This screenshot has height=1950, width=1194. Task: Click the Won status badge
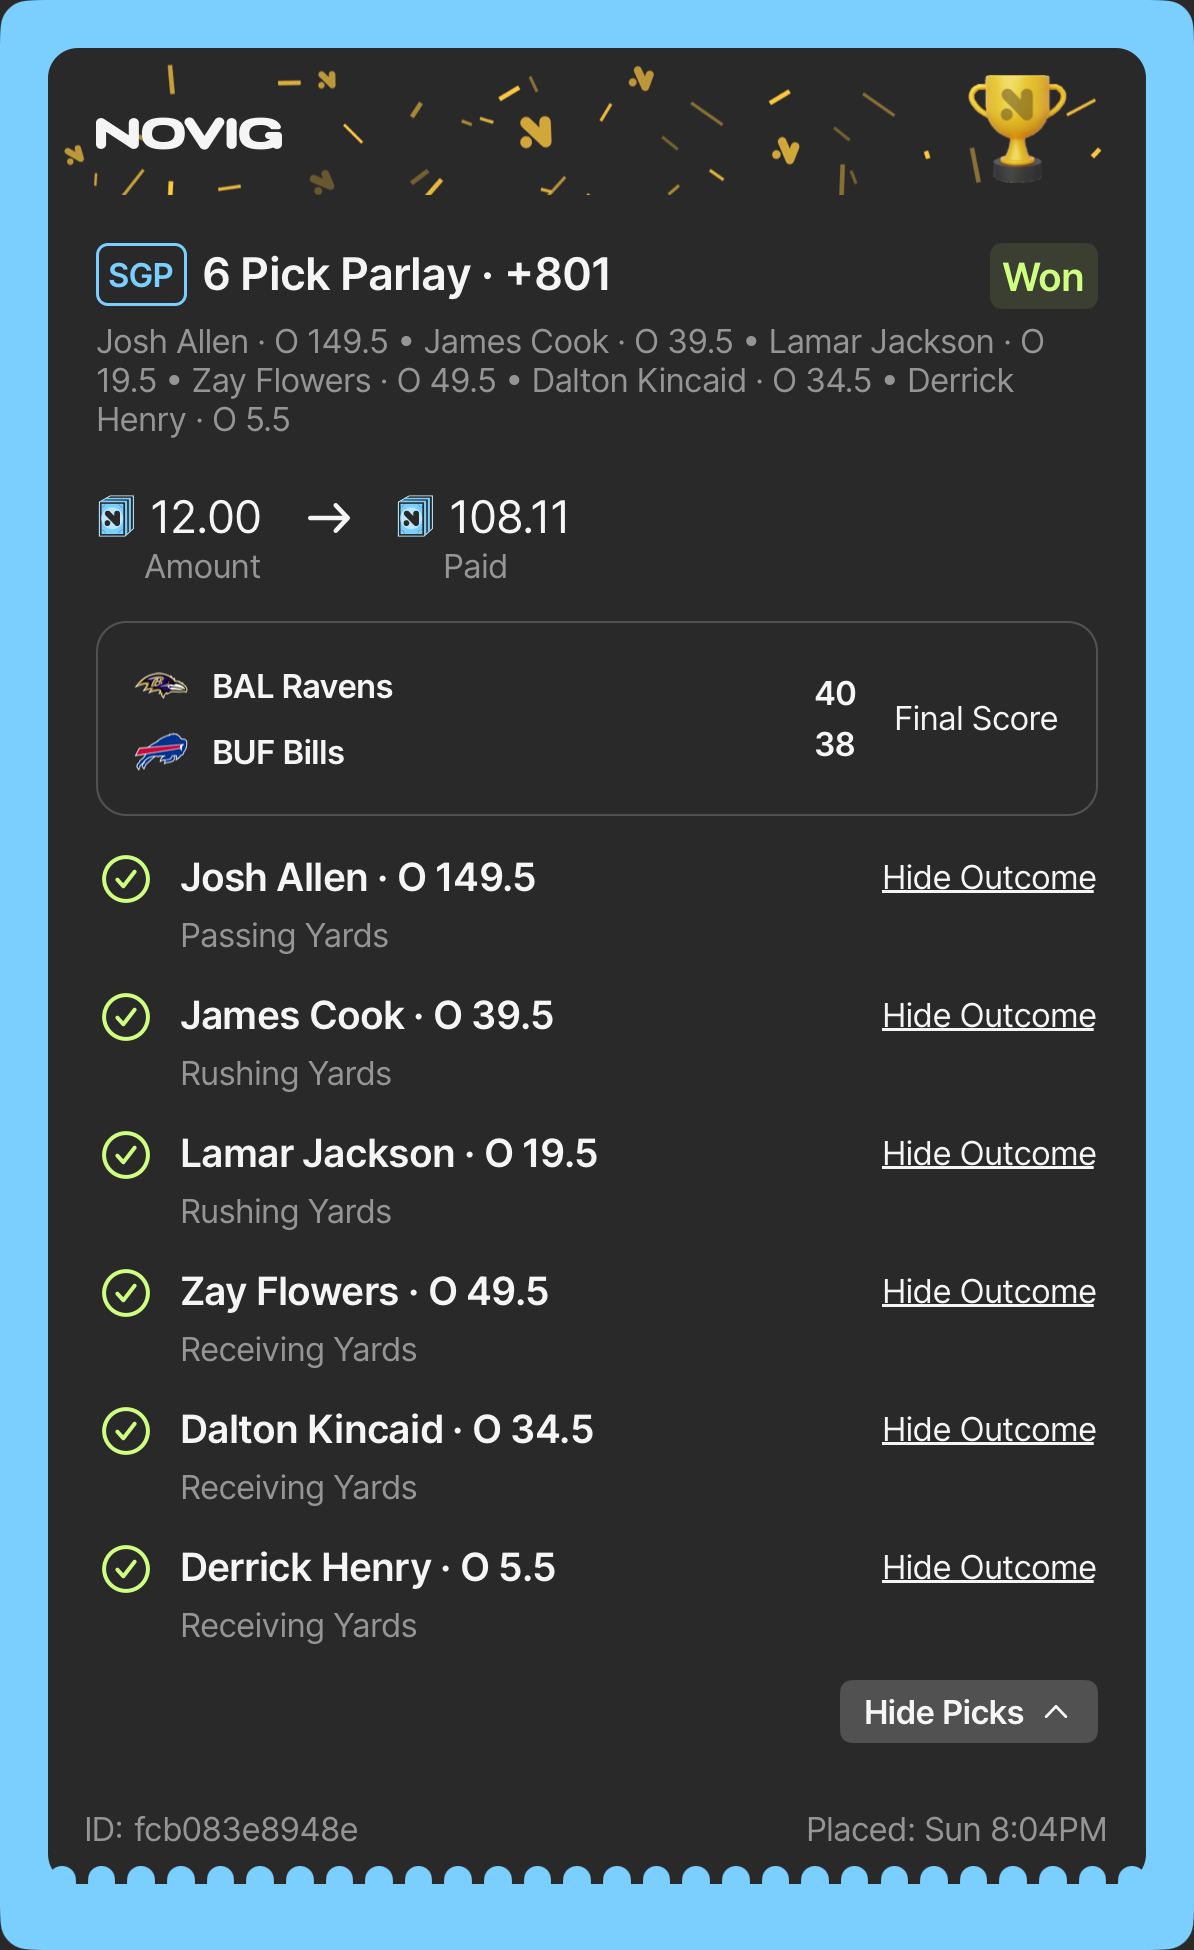tap(1043, 277)
